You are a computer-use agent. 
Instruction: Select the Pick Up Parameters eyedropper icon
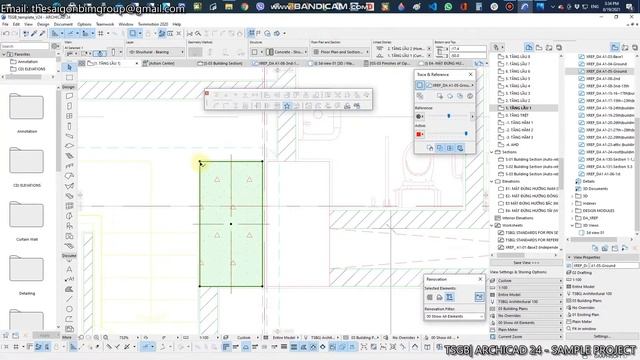point(34,33)
